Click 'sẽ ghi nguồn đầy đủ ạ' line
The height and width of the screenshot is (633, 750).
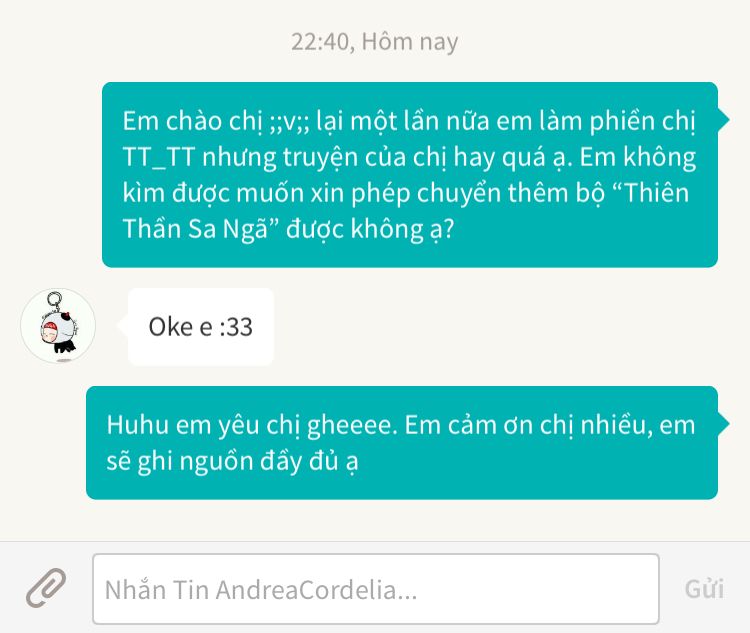pos(232,462)
